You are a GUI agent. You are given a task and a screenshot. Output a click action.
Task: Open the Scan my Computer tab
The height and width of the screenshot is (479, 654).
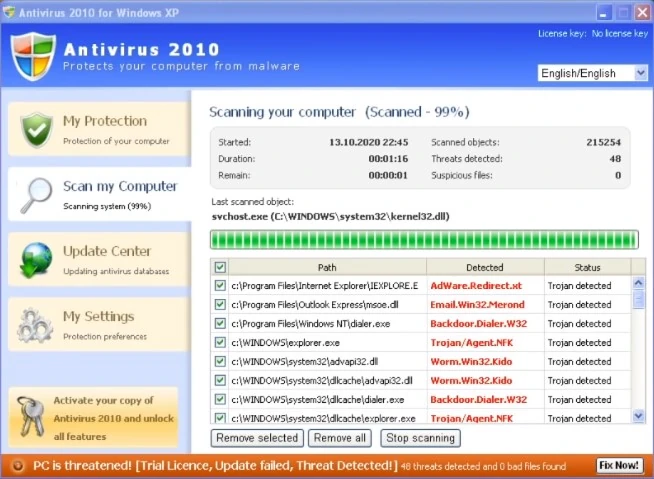pyautogui.click(x=99, y=194)
